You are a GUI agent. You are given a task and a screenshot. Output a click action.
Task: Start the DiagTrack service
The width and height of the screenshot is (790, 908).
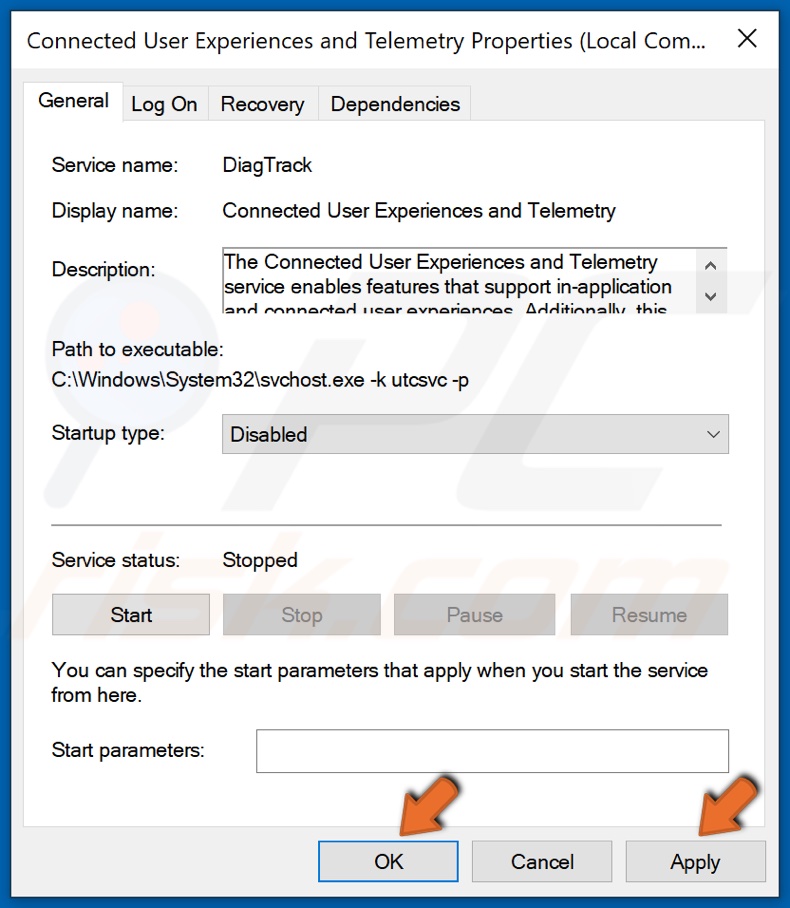tap(130, 614)
